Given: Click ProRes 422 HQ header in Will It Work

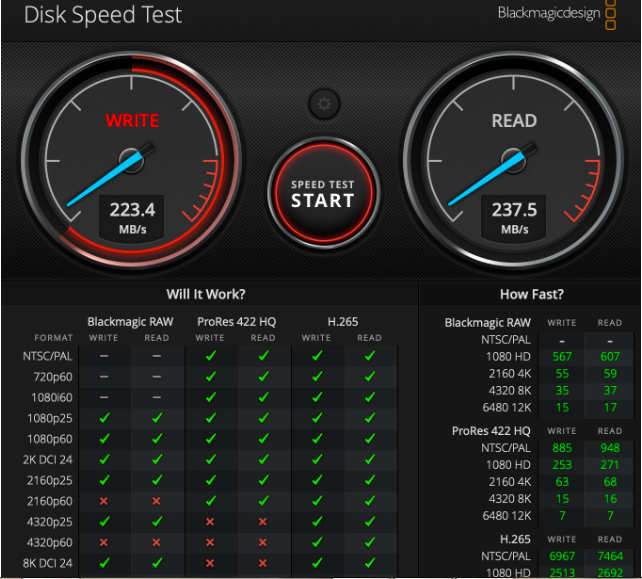Looking at the screenshot, I should click(x=236, y=321).
